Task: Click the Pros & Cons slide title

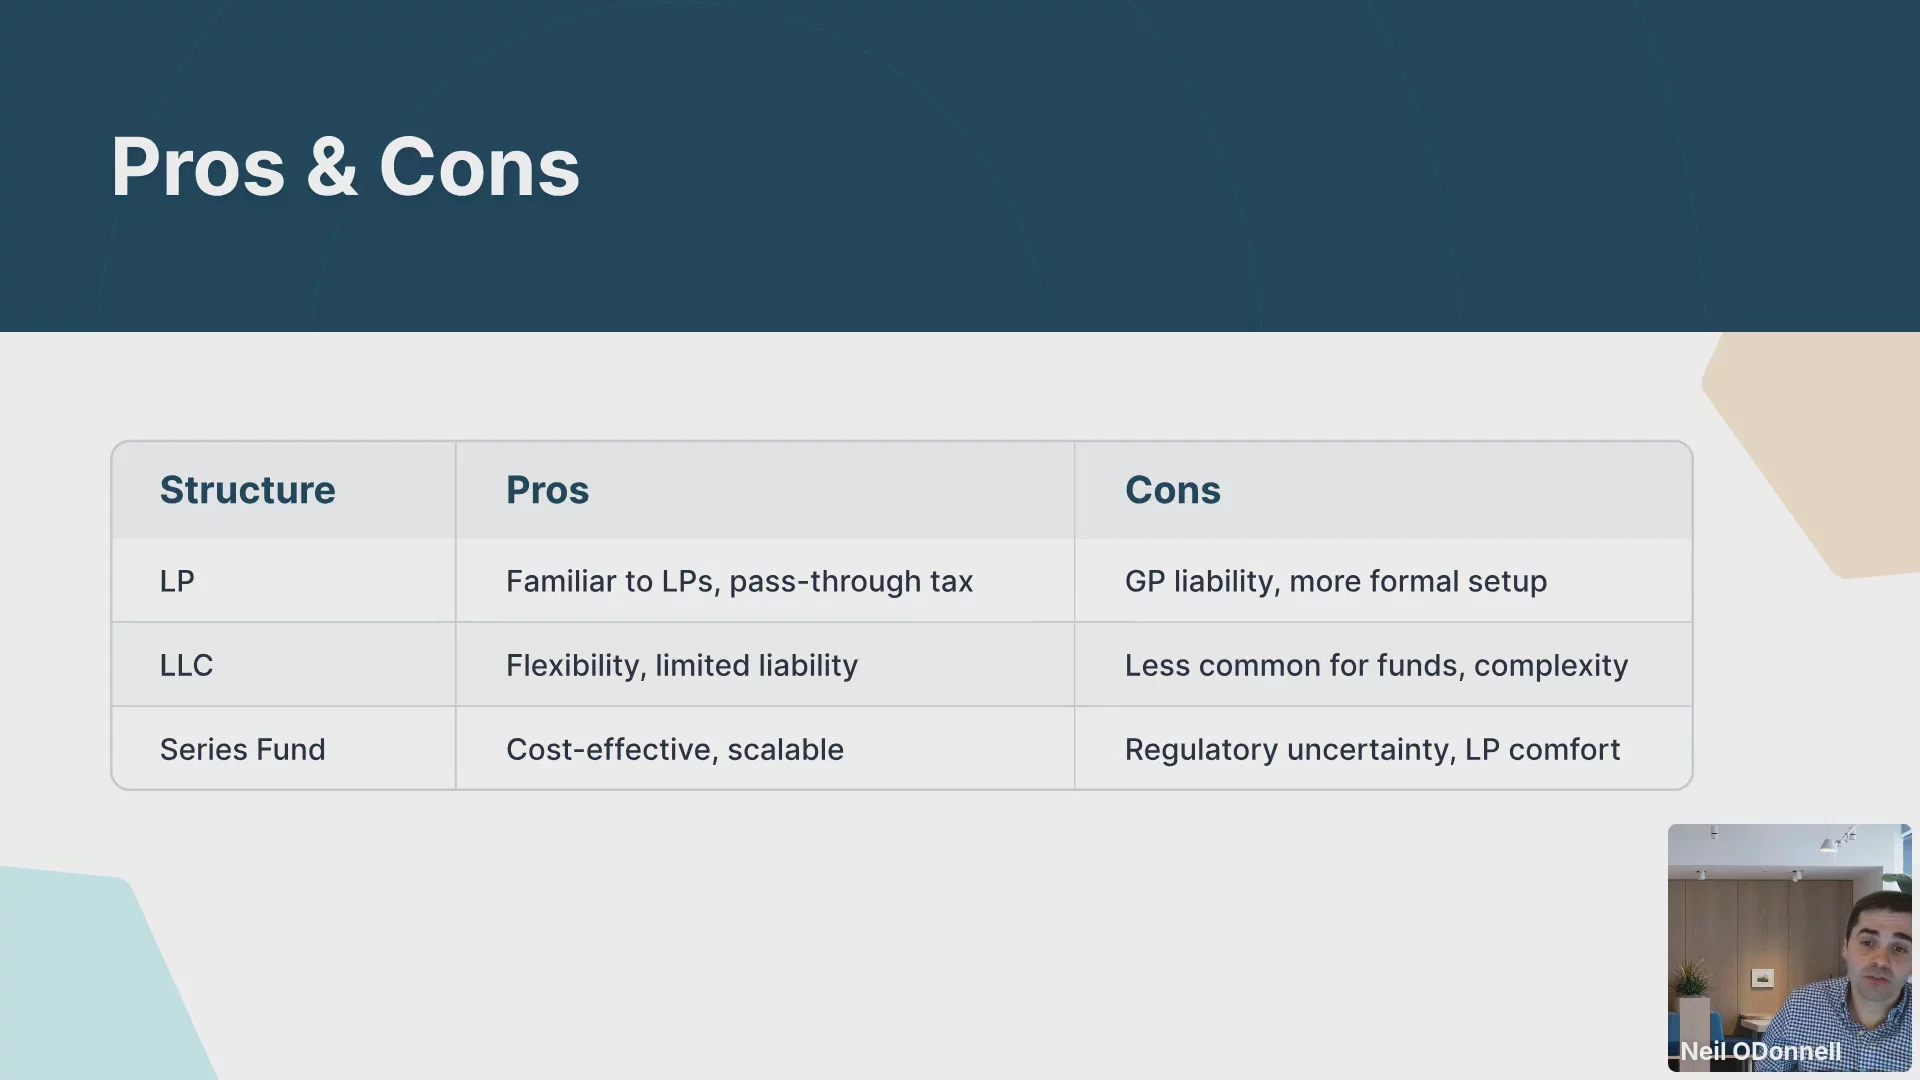Action: pyautogui.click(x=345, y=167)
